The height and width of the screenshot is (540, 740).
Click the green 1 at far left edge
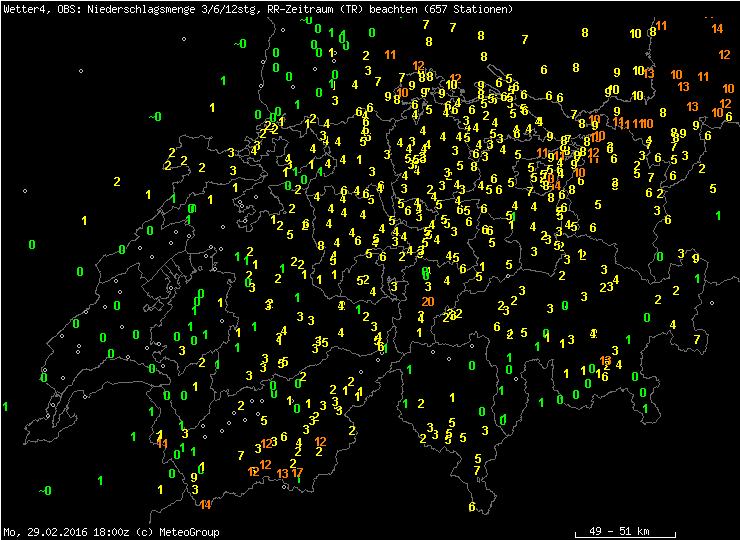click(x=6, y=406)
